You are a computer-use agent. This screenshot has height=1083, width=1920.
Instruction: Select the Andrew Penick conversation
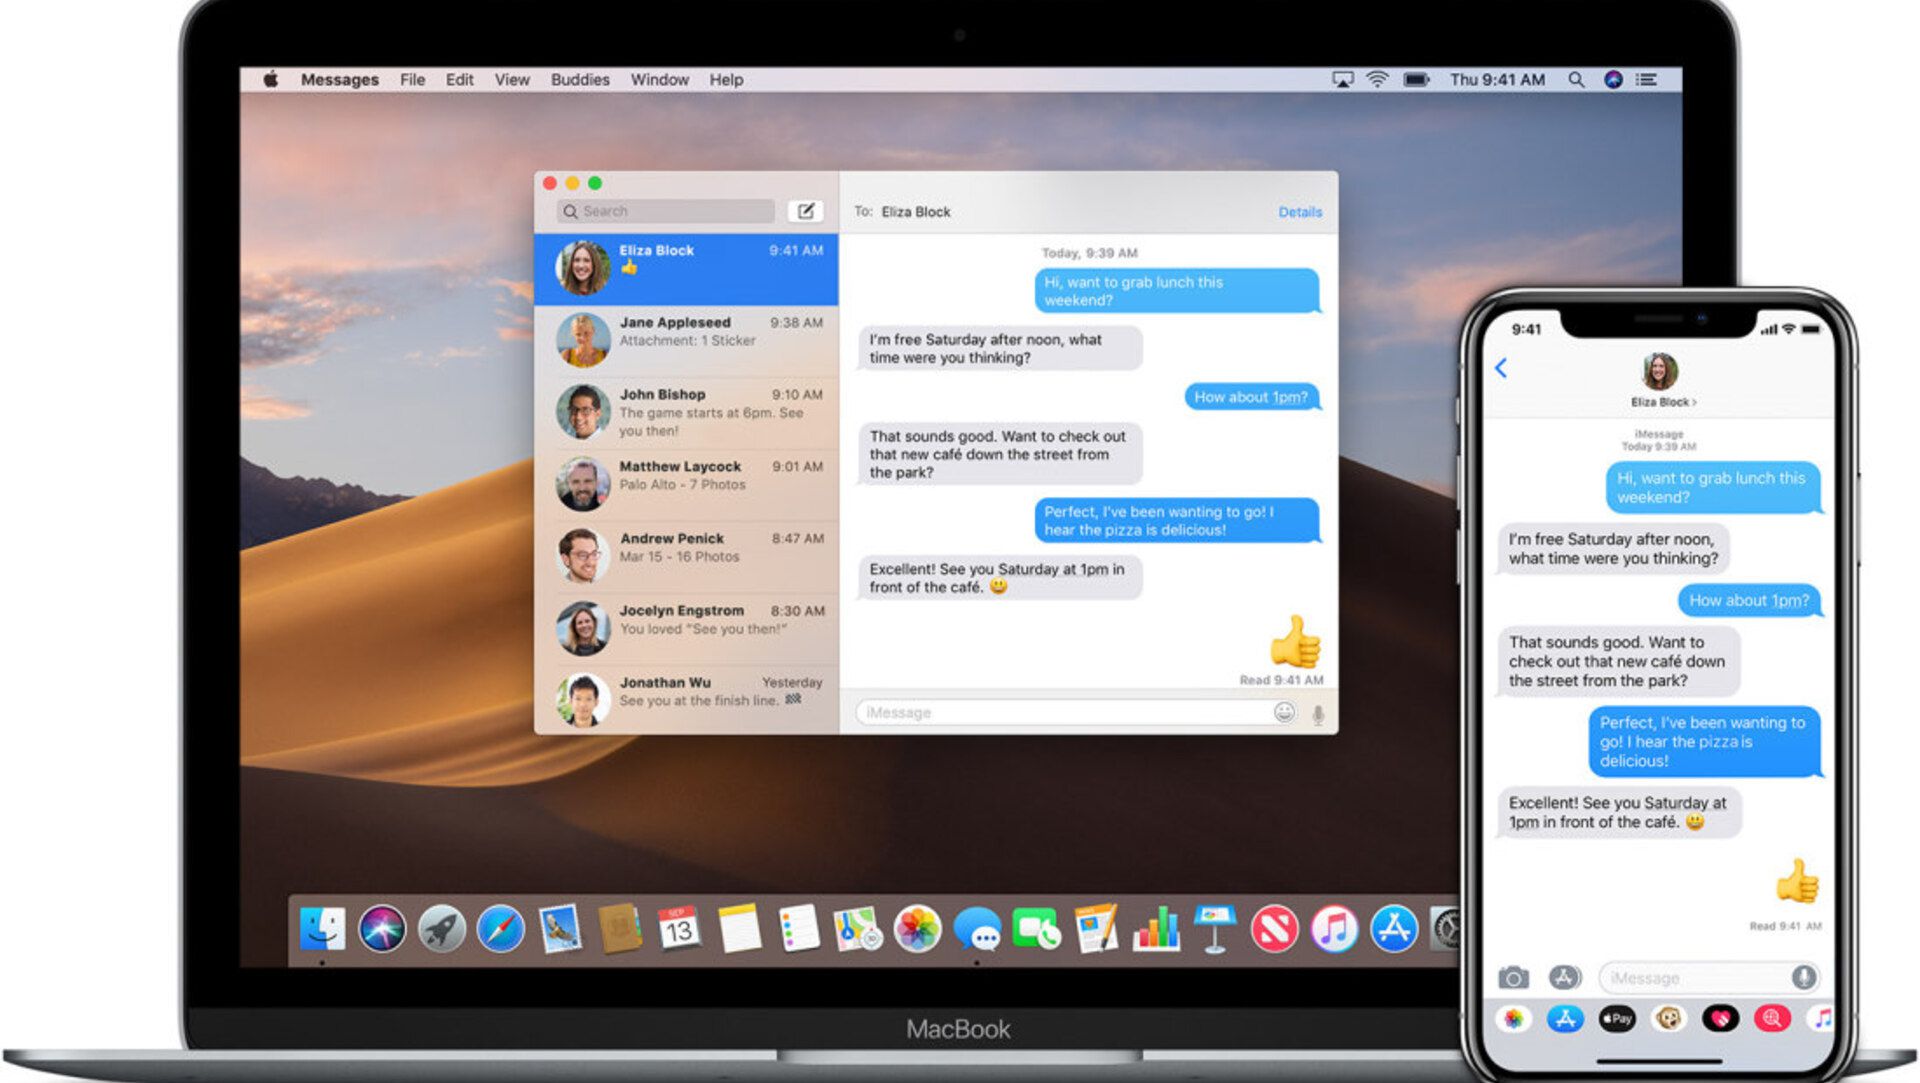(686, 557)
